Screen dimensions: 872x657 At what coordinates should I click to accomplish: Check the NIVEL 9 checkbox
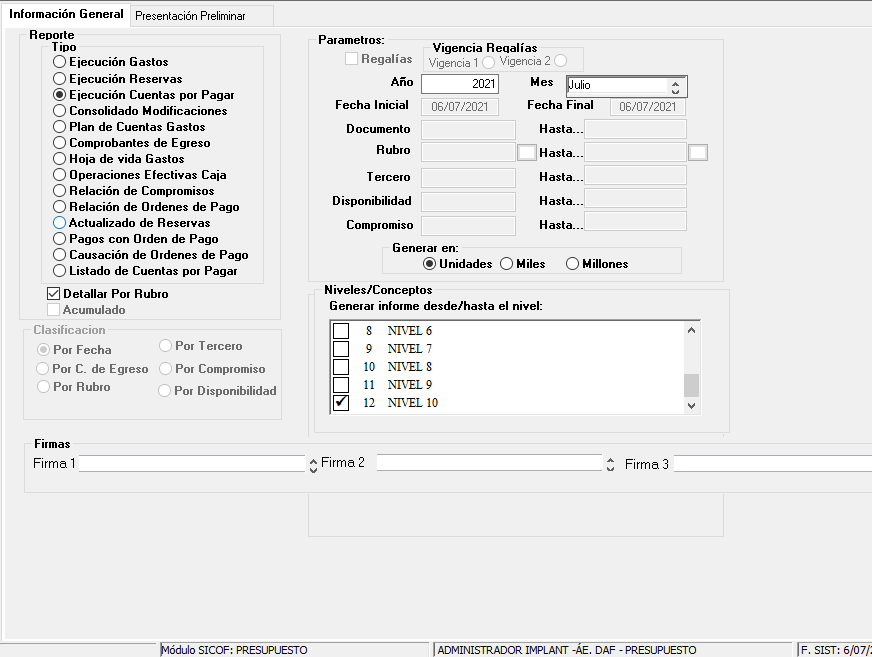click(341, 385)
